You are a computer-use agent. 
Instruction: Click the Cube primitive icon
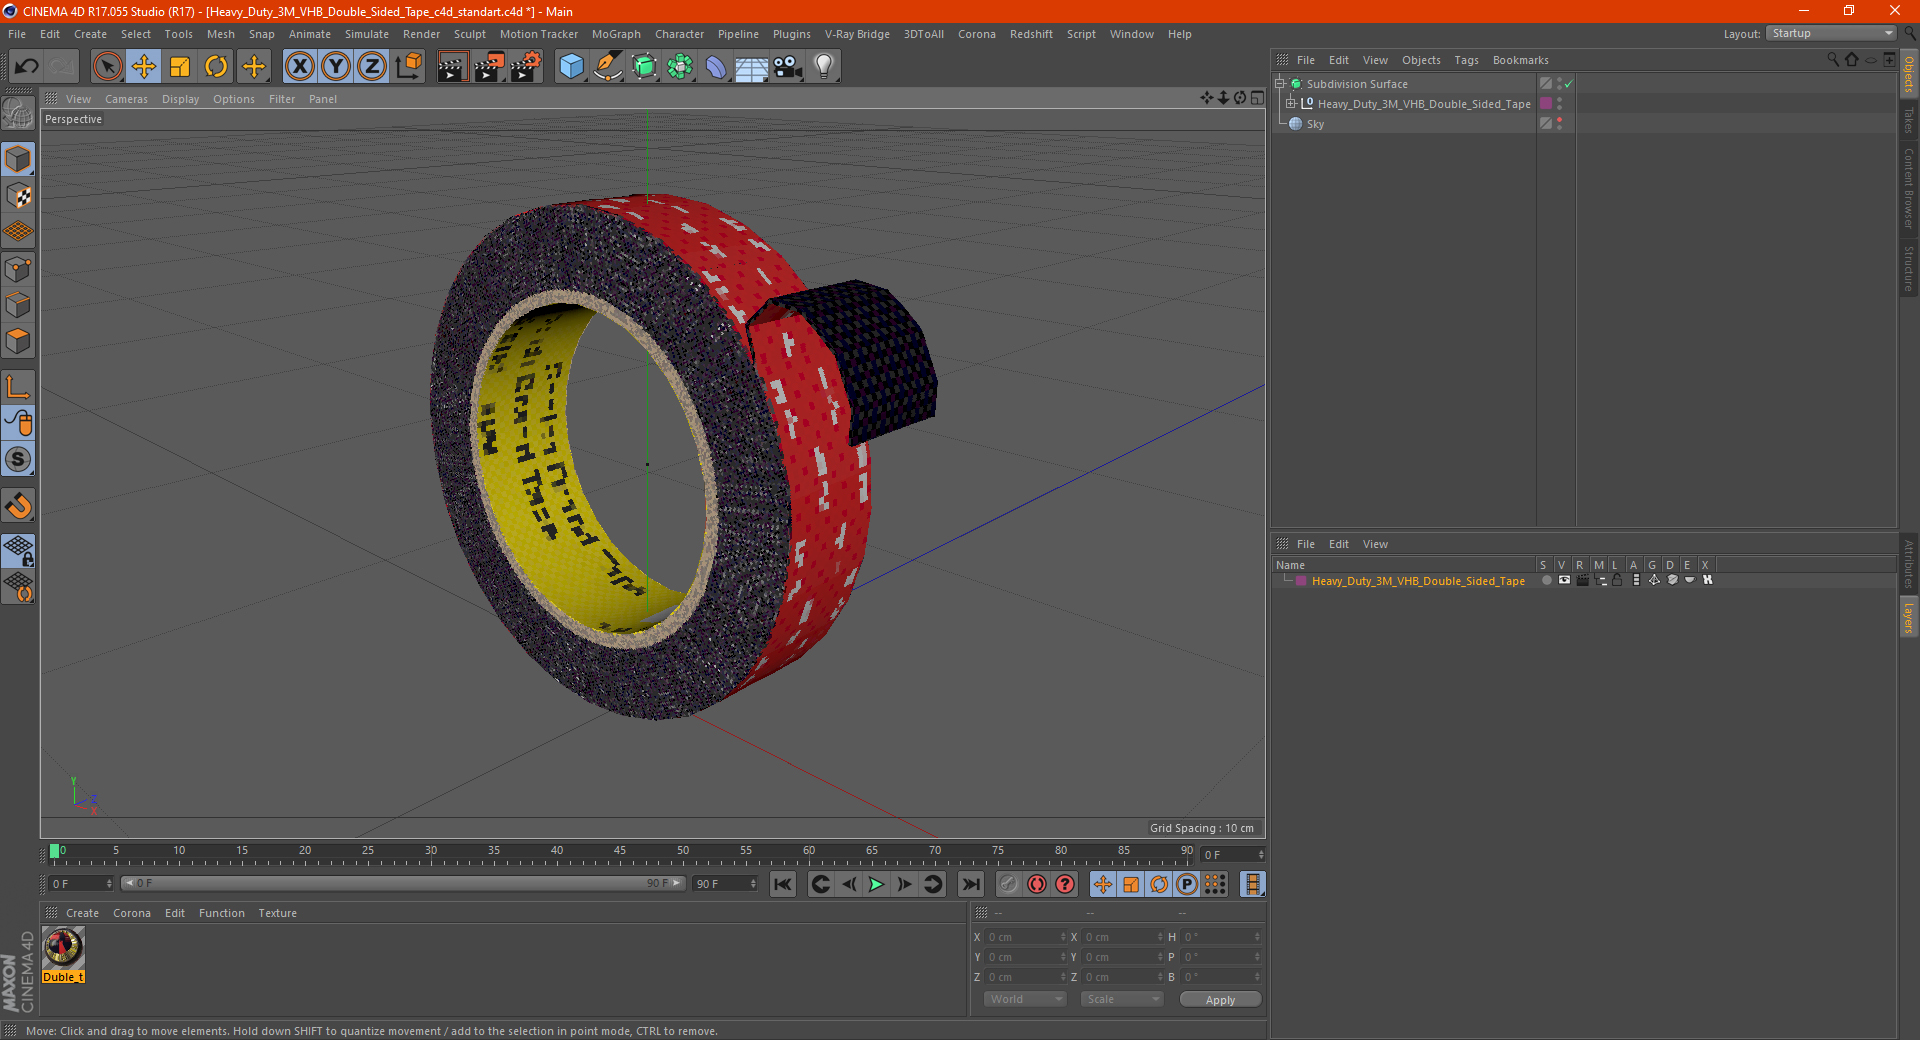point(572,67)
